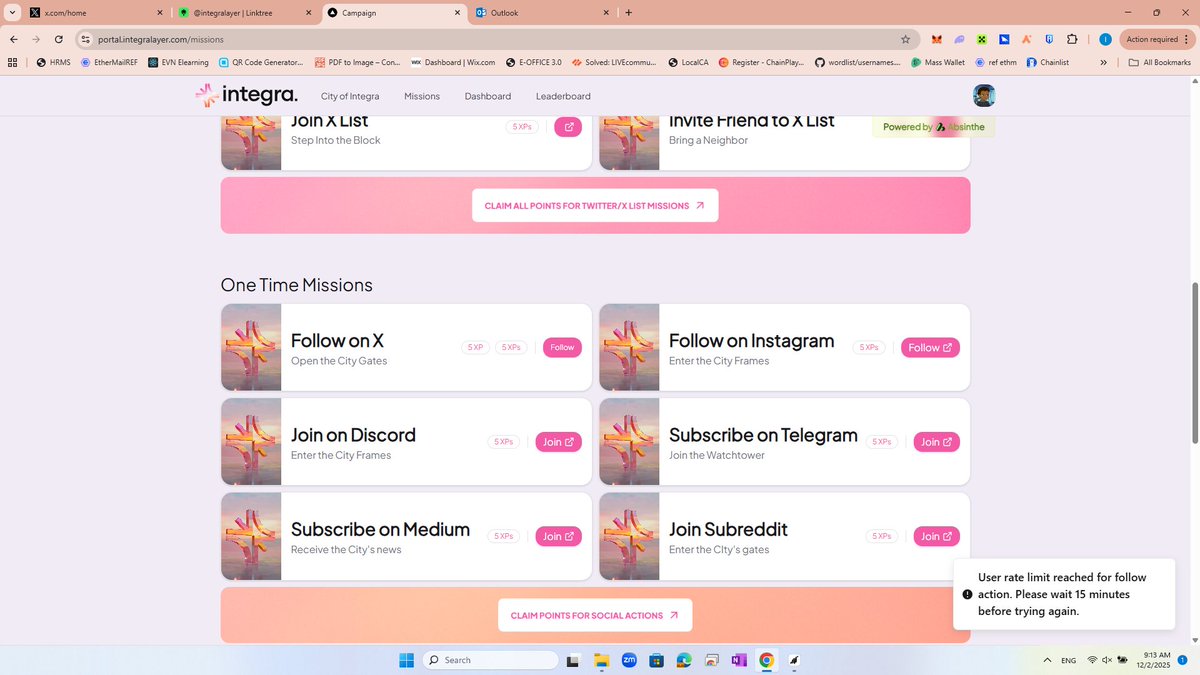1200x675 pixels.
Task: Open City of Integra menu item
Action: pos(350,96)
